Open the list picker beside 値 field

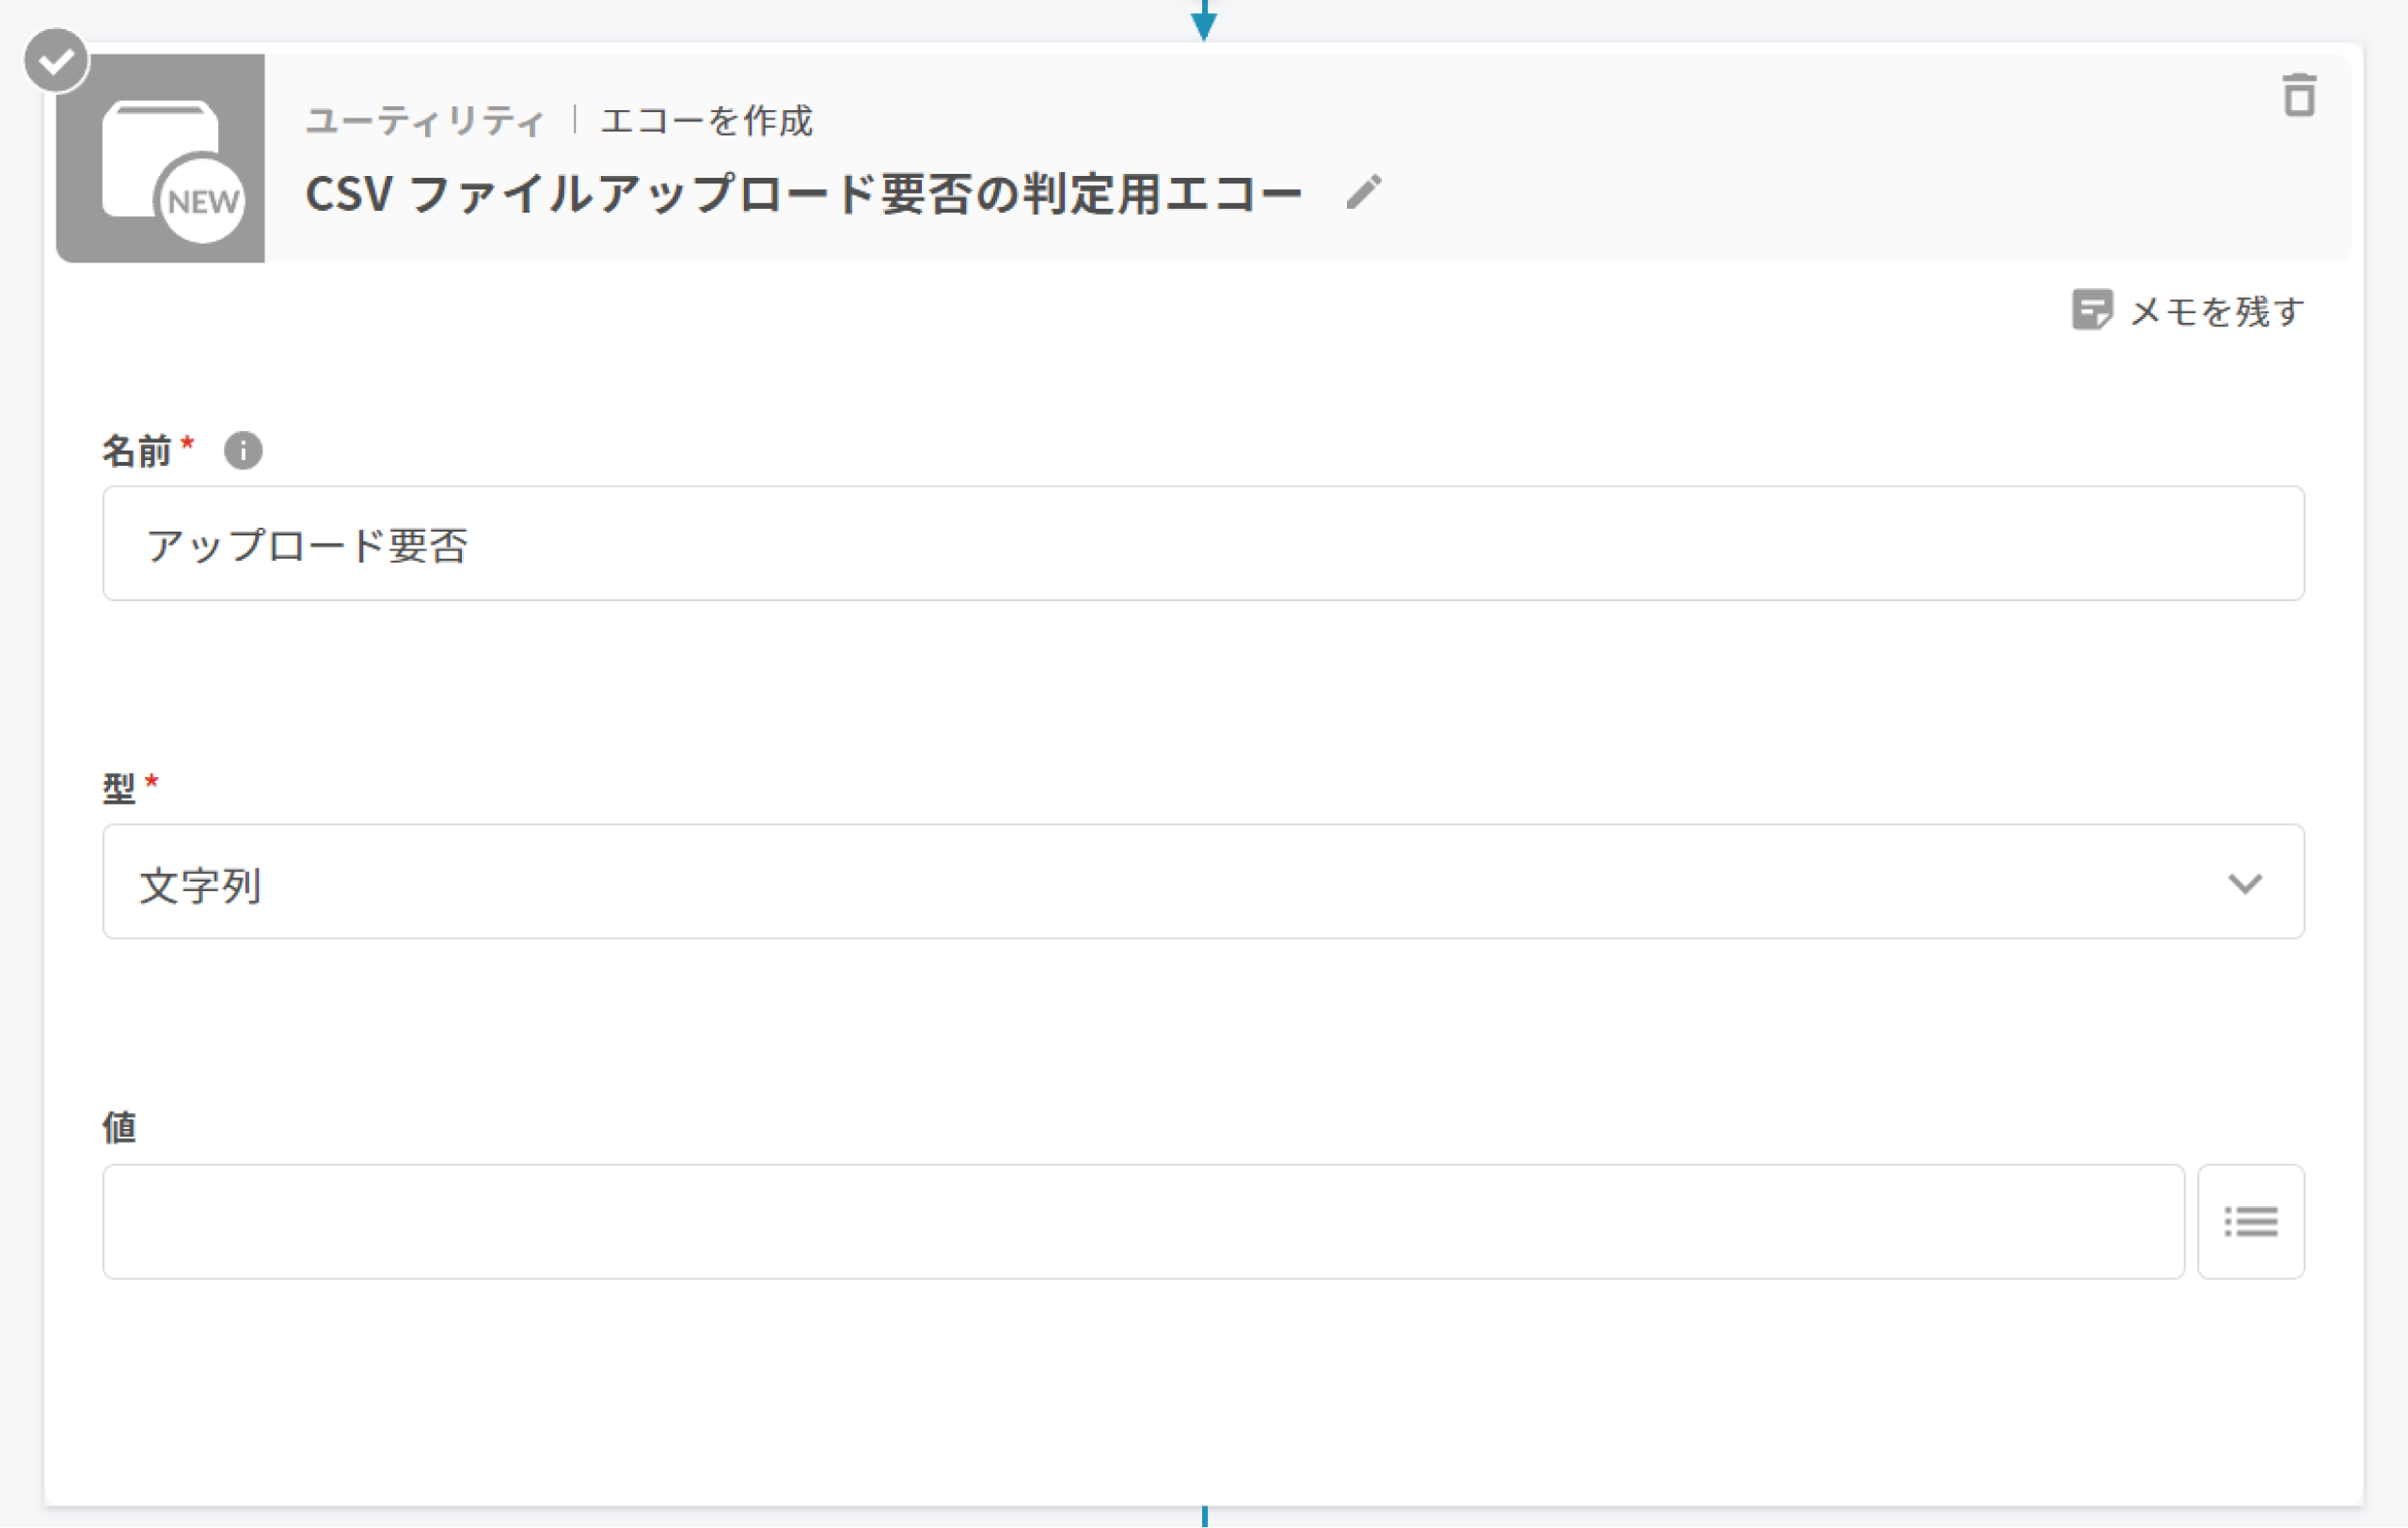[x=2250, y=1221]
